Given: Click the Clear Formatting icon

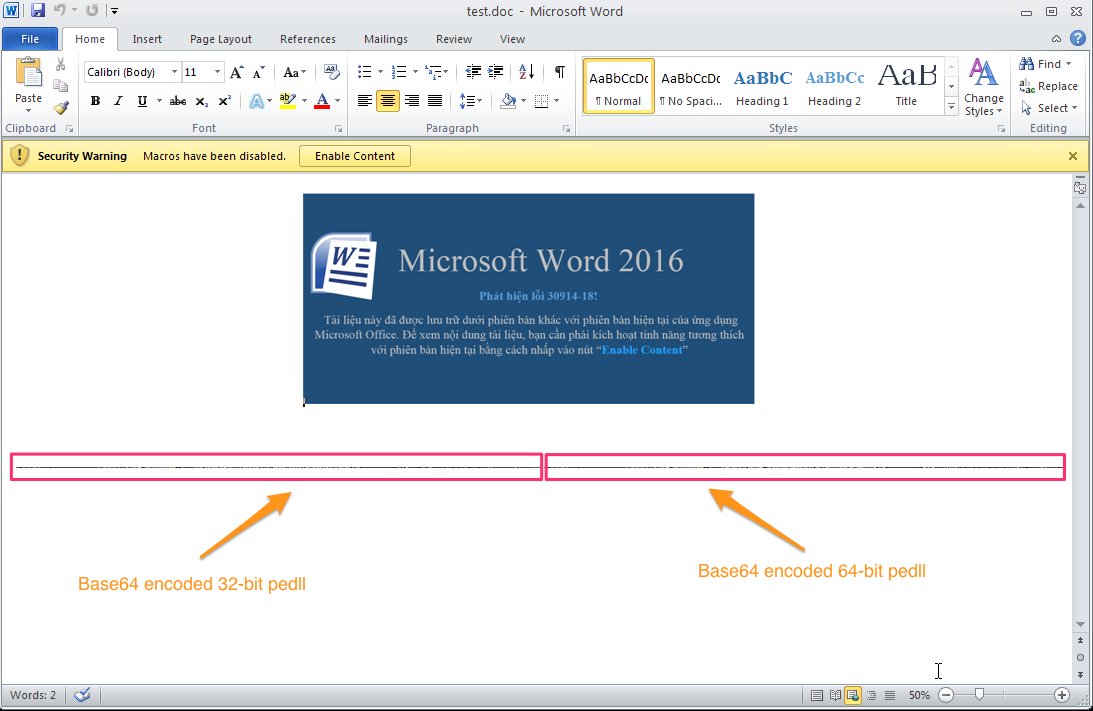Looking at the screenshot, I should (331, 72).
